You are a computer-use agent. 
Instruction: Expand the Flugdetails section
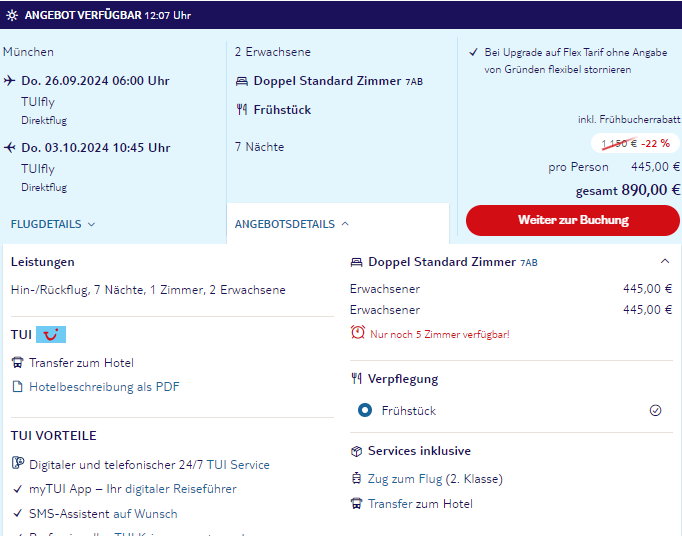tap(53, 224)
